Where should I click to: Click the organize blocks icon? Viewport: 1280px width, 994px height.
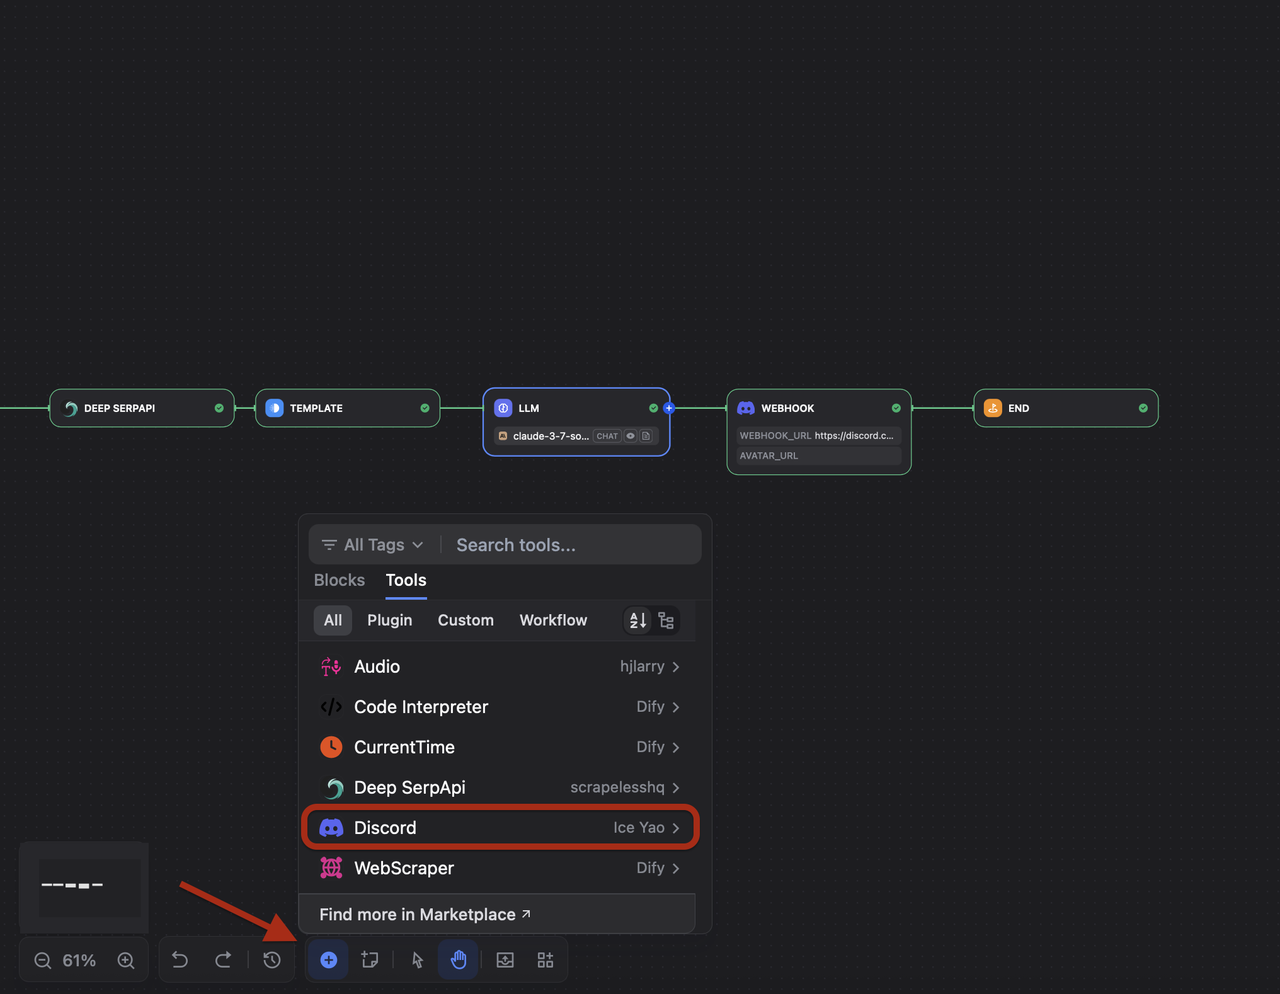[x=545, y=959]
